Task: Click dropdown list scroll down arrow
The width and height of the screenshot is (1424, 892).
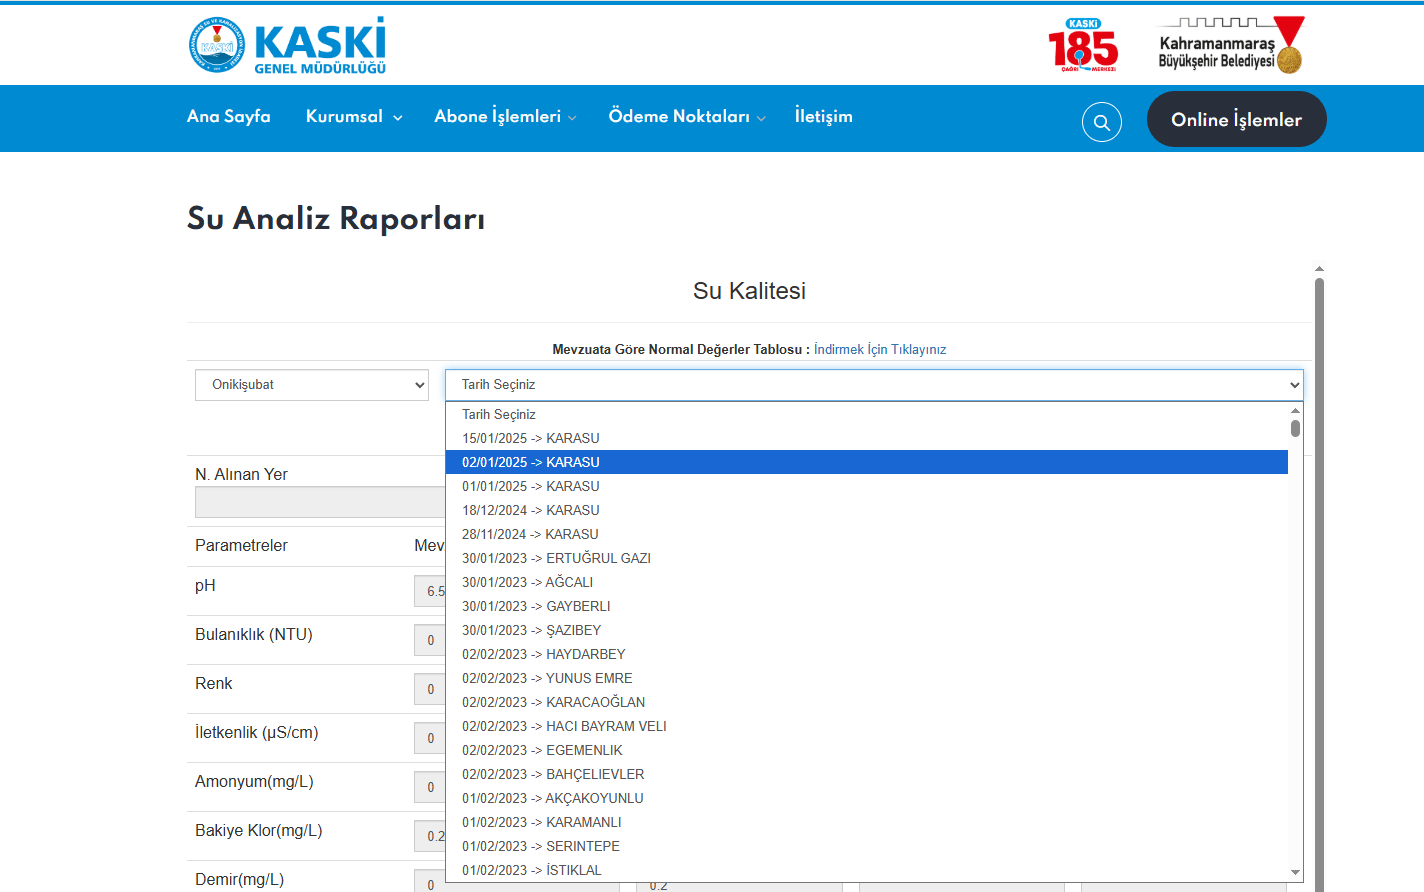Action: tap(1295, 872)
